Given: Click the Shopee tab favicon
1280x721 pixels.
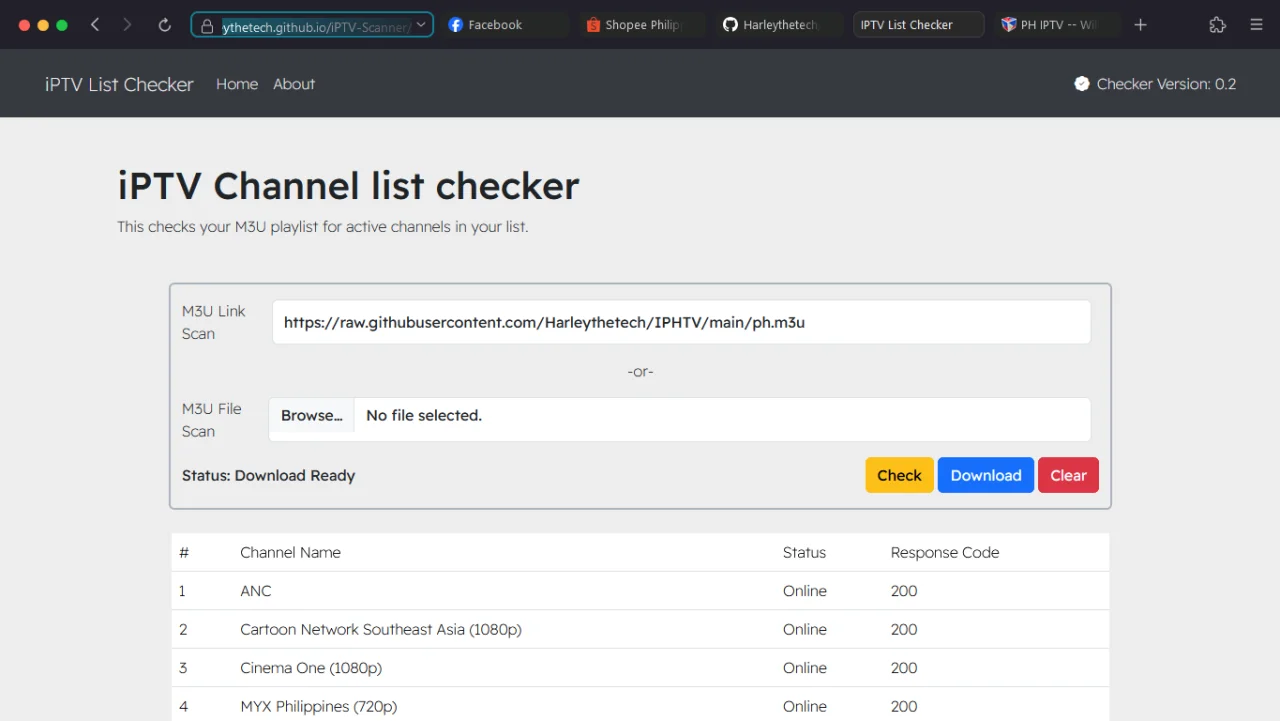Looking at the screenshot, I should tap(594, 25).
